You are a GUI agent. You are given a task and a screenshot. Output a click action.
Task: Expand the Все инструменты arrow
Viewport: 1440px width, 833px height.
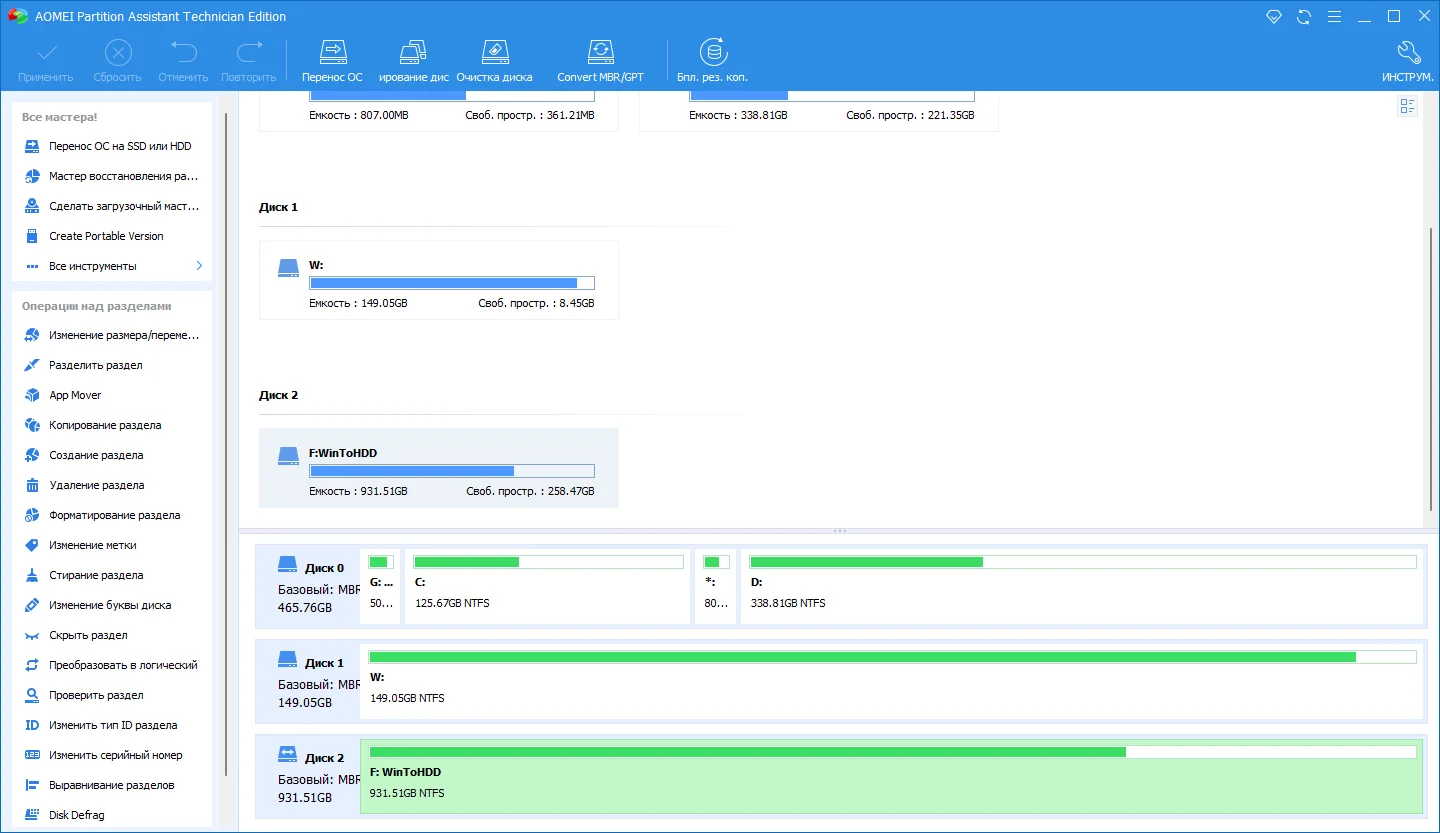pyautogui.click(x=199, y=266)
